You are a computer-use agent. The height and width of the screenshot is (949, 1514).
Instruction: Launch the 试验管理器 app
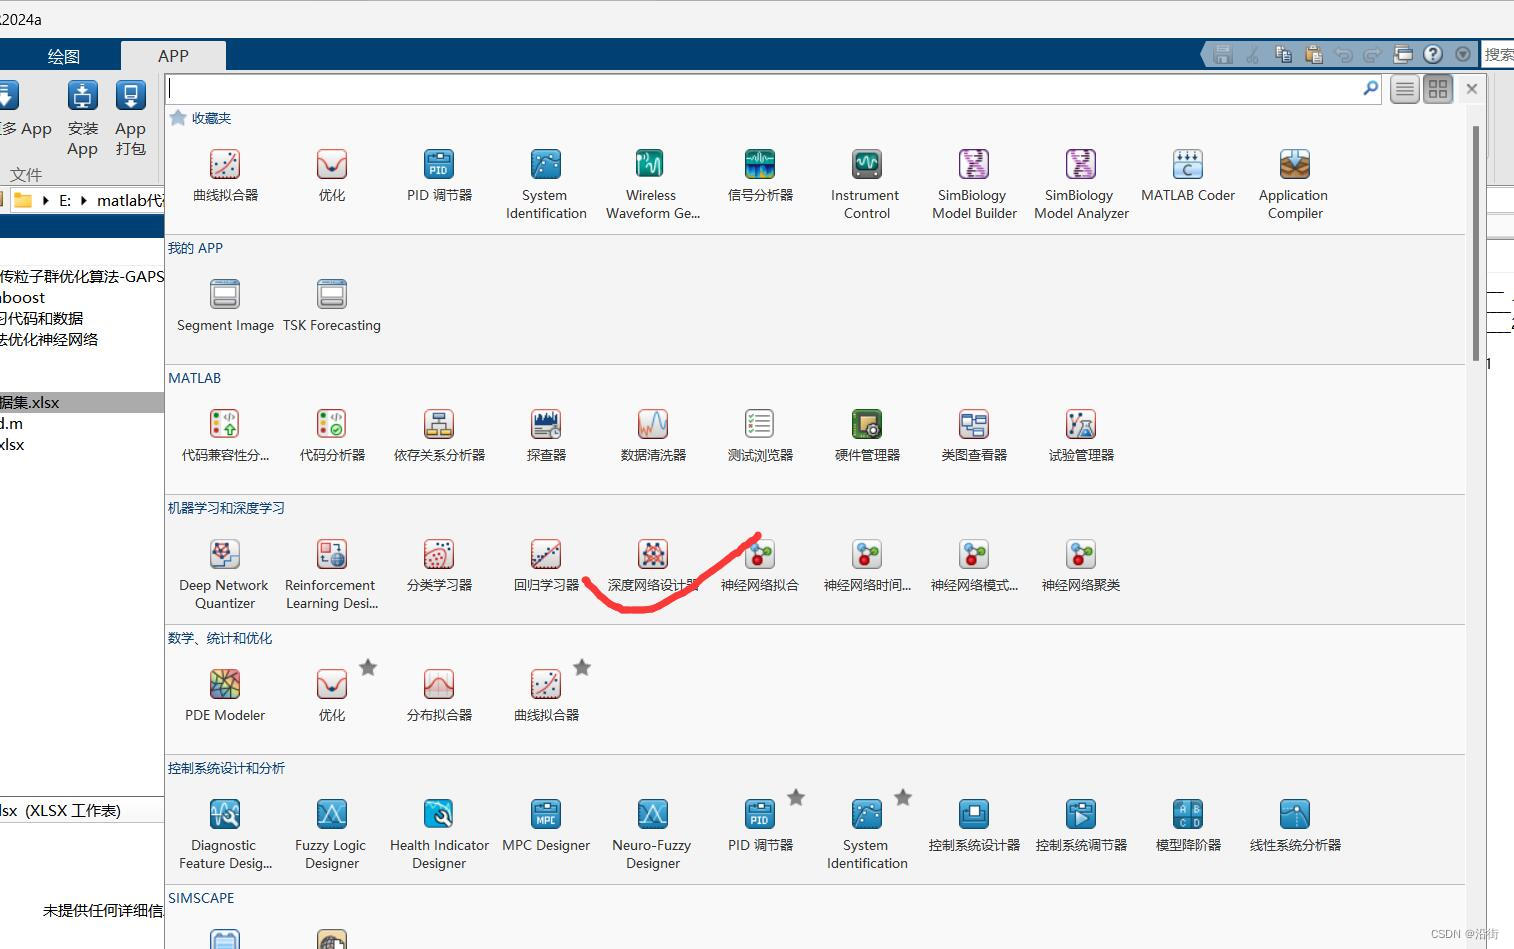click(x=1081, y=435)
